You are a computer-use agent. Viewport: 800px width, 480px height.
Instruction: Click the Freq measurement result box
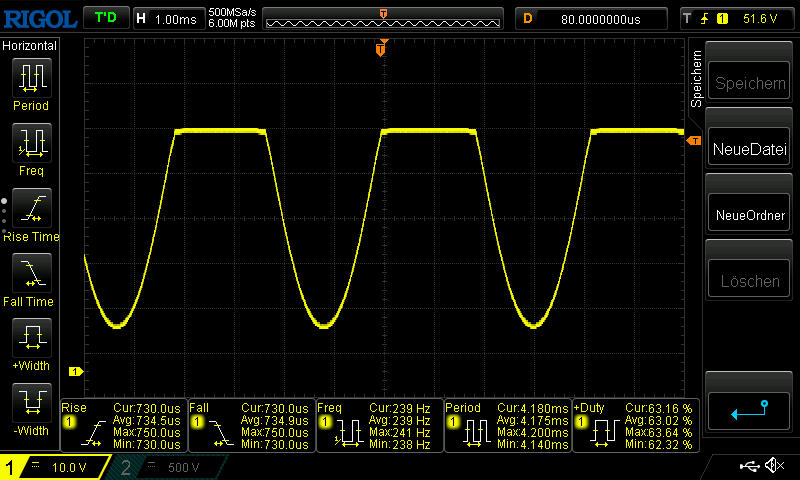380,425
